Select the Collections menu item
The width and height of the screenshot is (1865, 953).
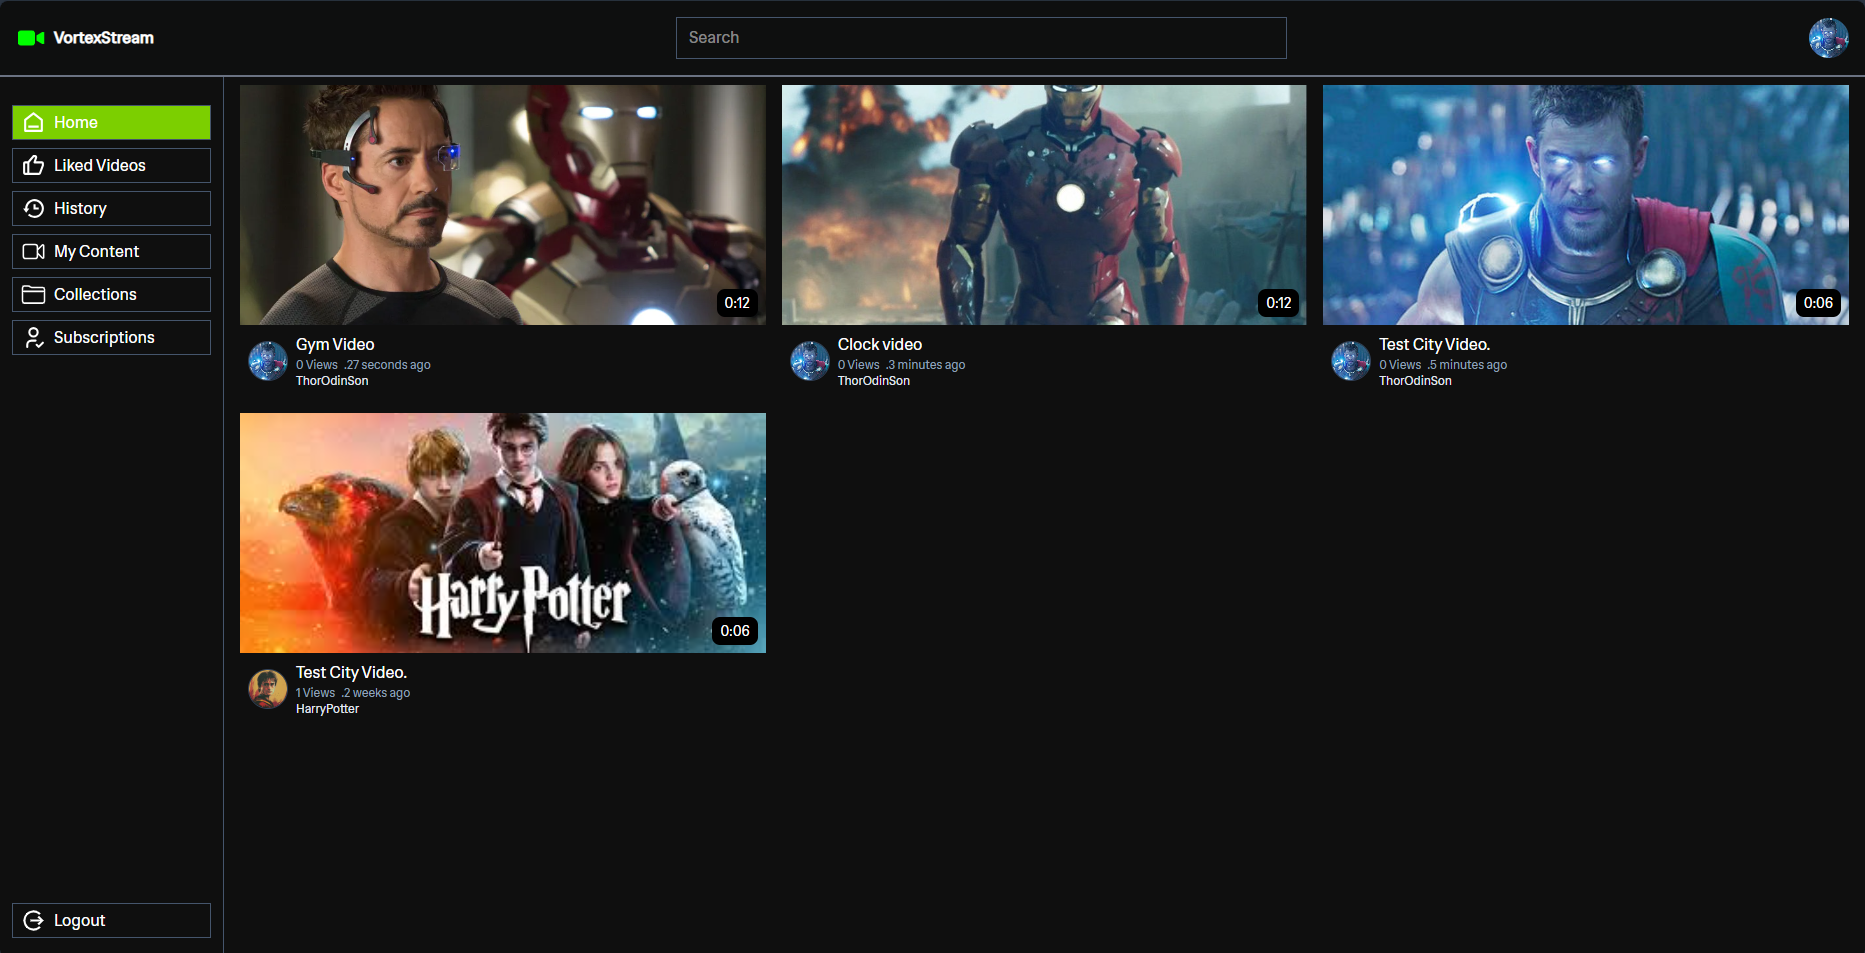point(111,295)
